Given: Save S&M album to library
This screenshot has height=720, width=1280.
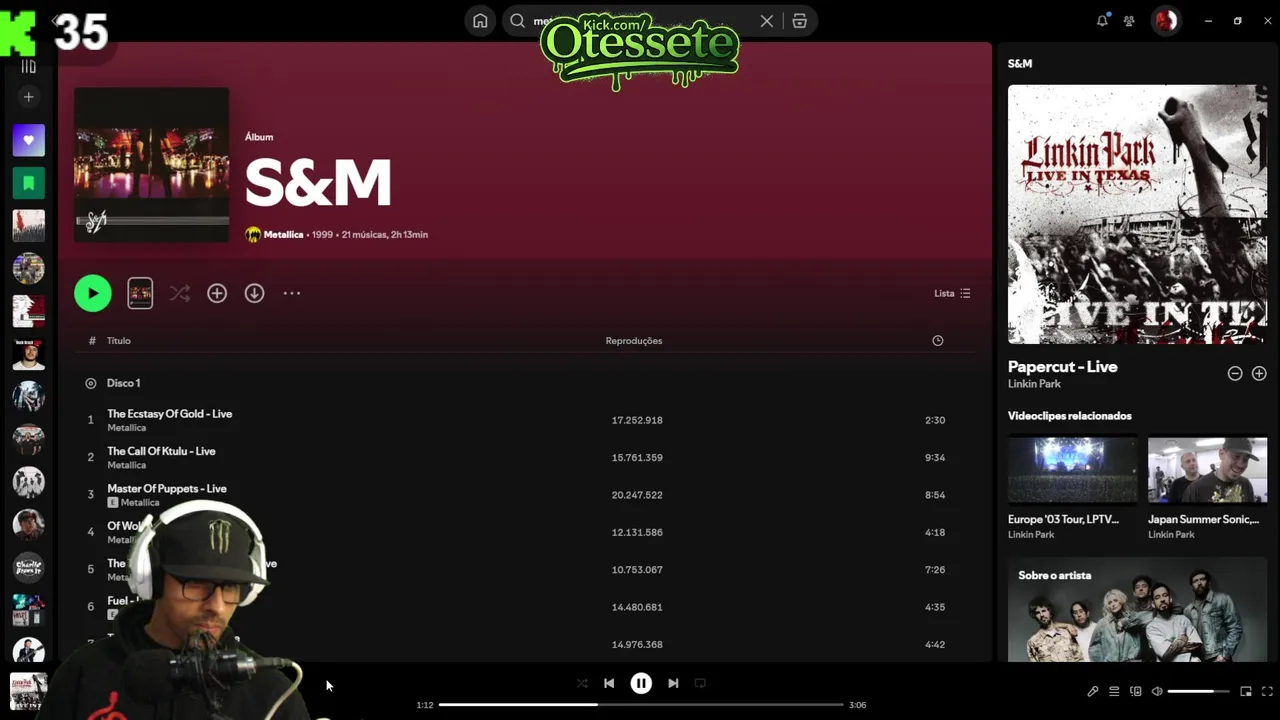Looking at the screenshot, I should (217, 293).
